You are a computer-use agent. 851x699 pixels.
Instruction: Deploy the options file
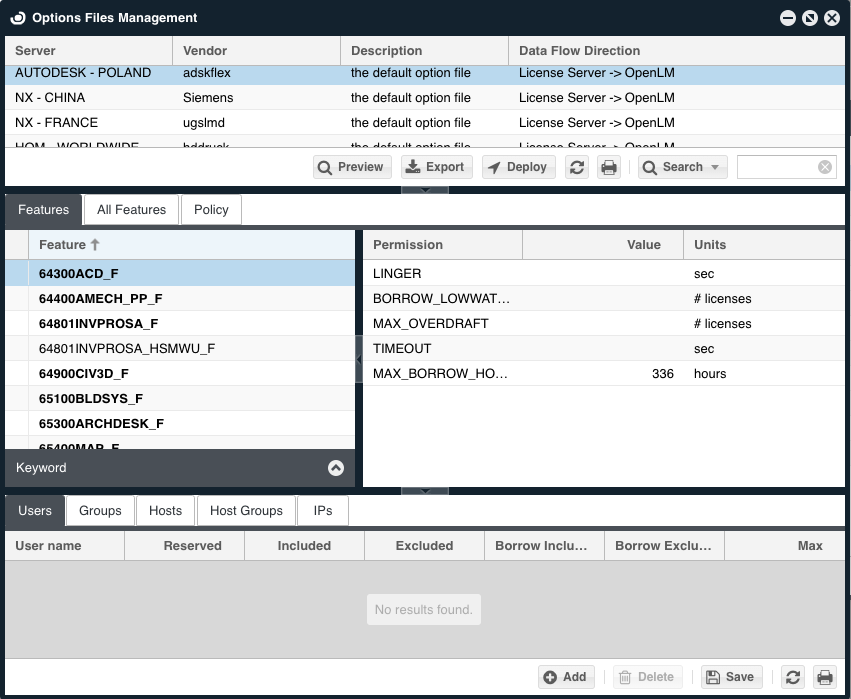pyautogui.click(x=517, y=167)
